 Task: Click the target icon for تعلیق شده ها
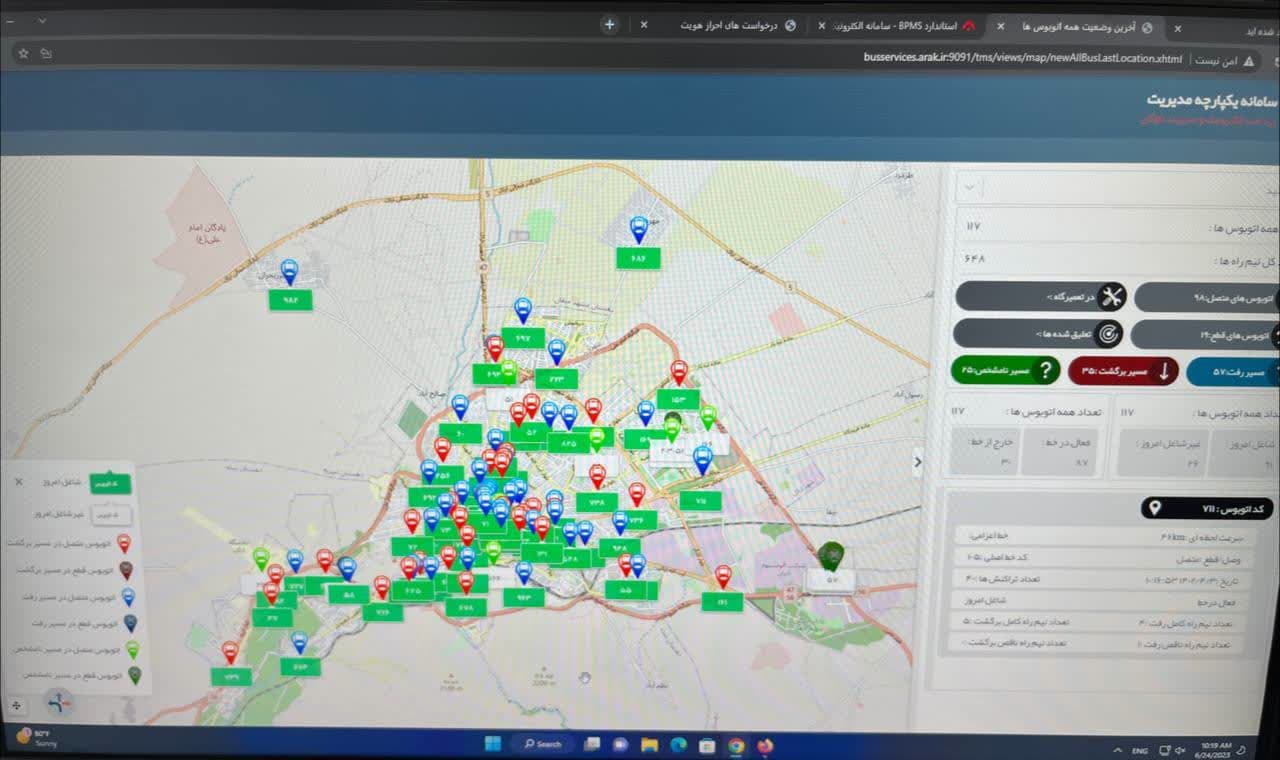click(1108, 333)
